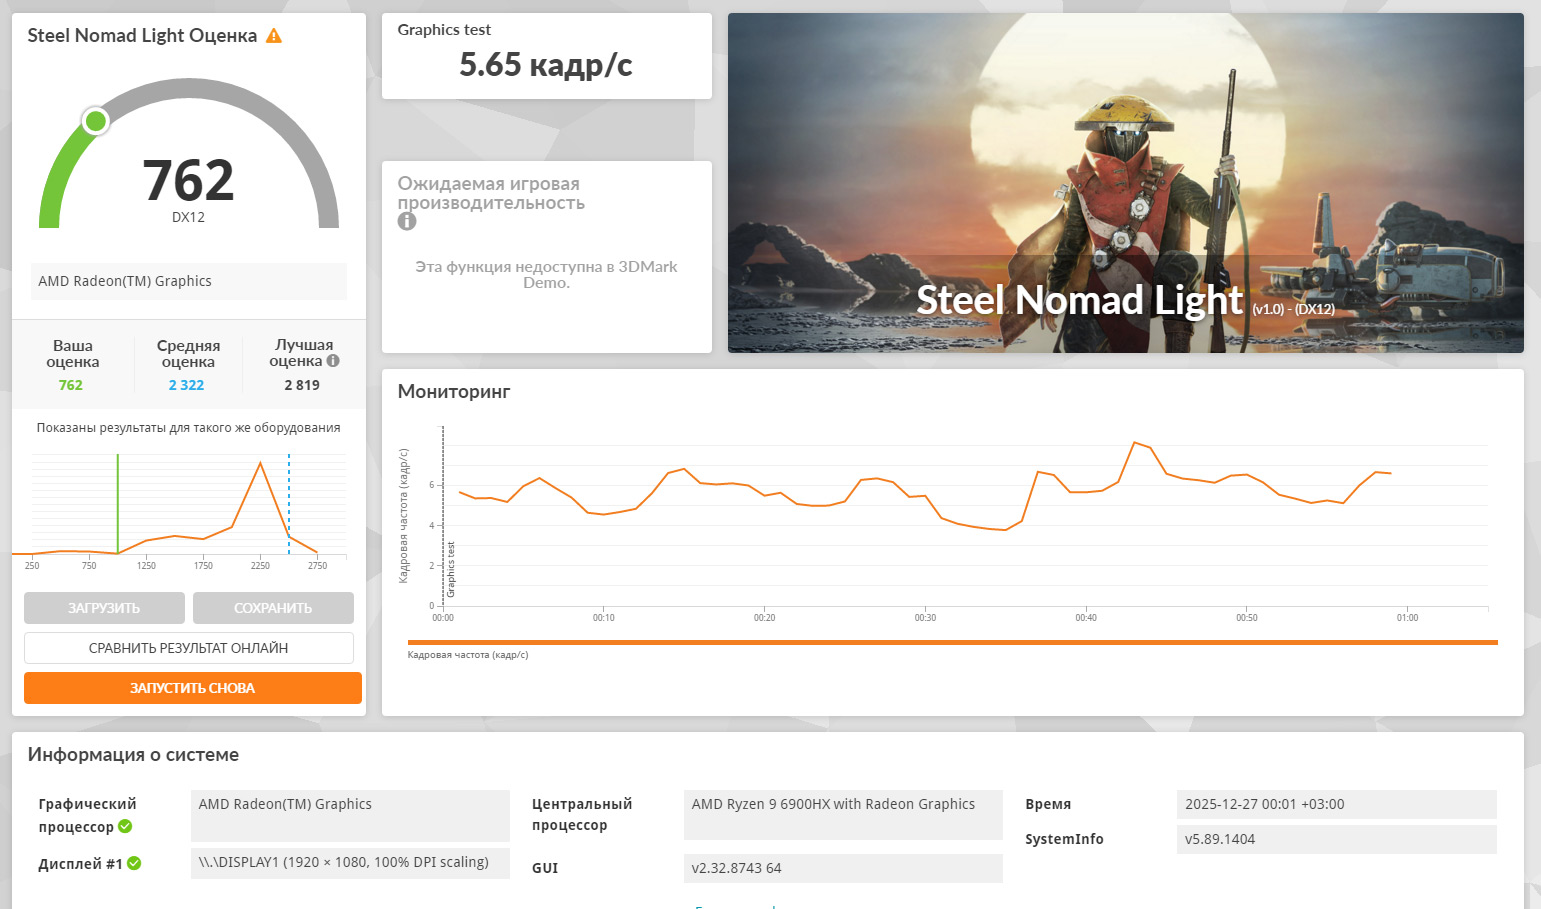Click the green Ваша оценка value 762
This screenshot has height=909, width=1541.
(x=71, y=385)
